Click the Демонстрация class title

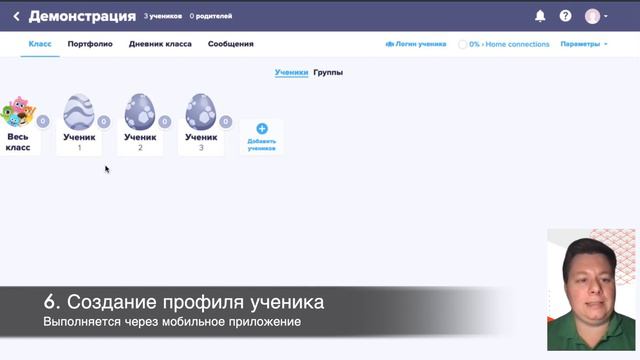pyautogui.click(x=82, y=16)
